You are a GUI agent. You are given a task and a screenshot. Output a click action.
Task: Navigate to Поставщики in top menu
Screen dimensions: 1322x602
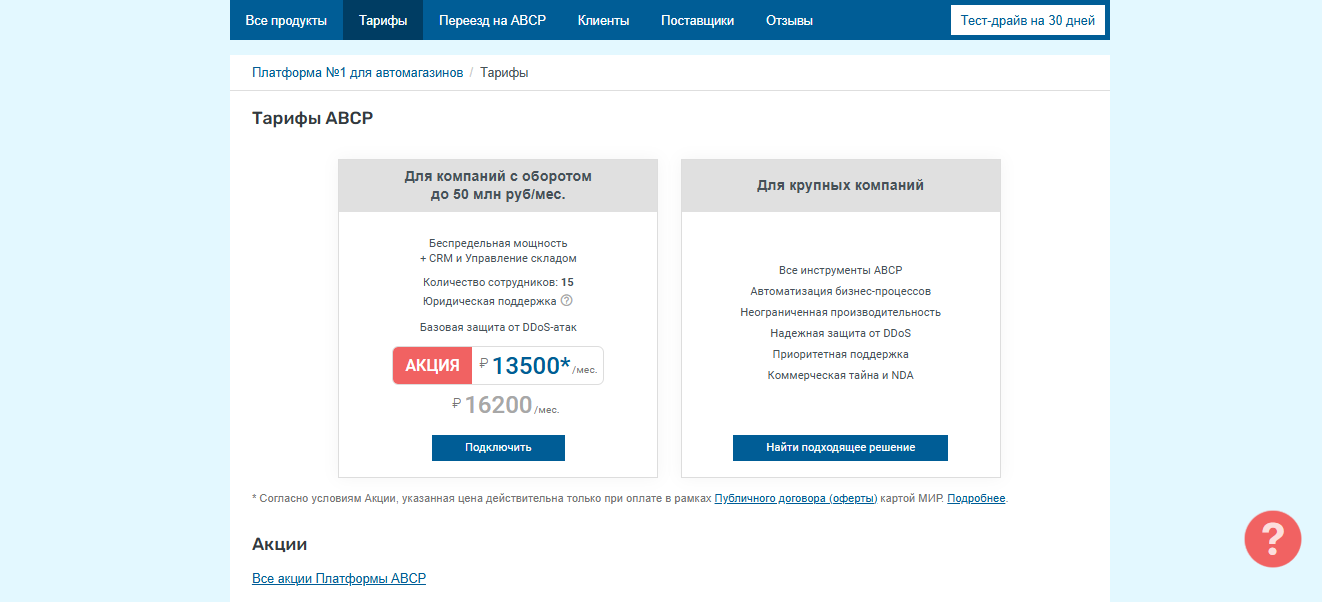pos(698,20)
